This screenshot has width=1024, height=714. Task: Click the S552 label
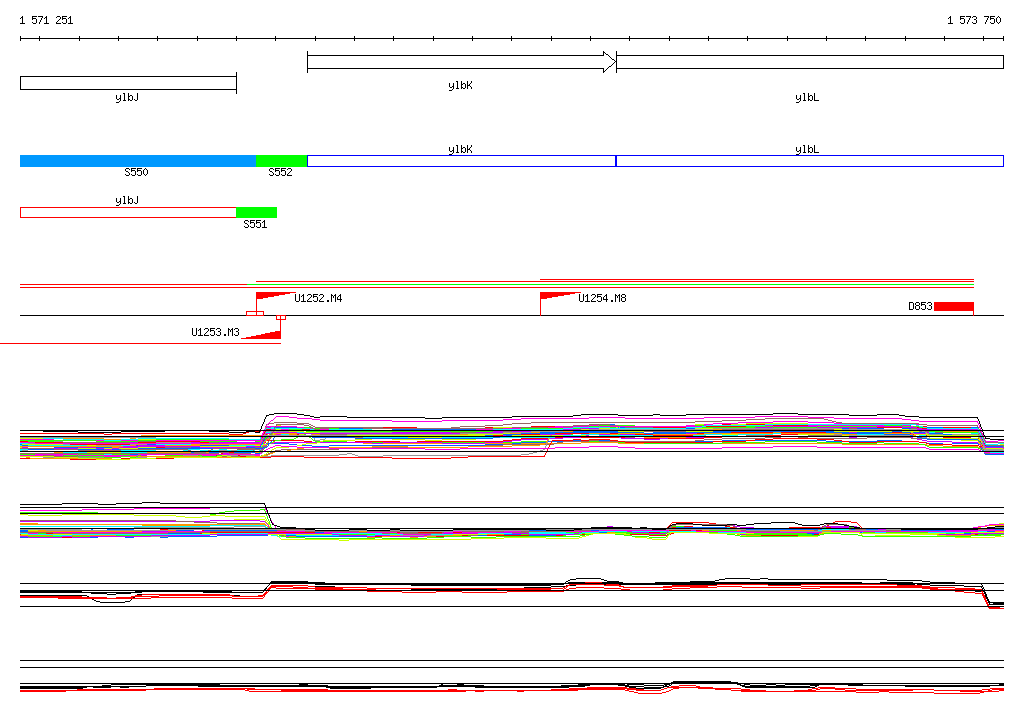coord(280,172)
